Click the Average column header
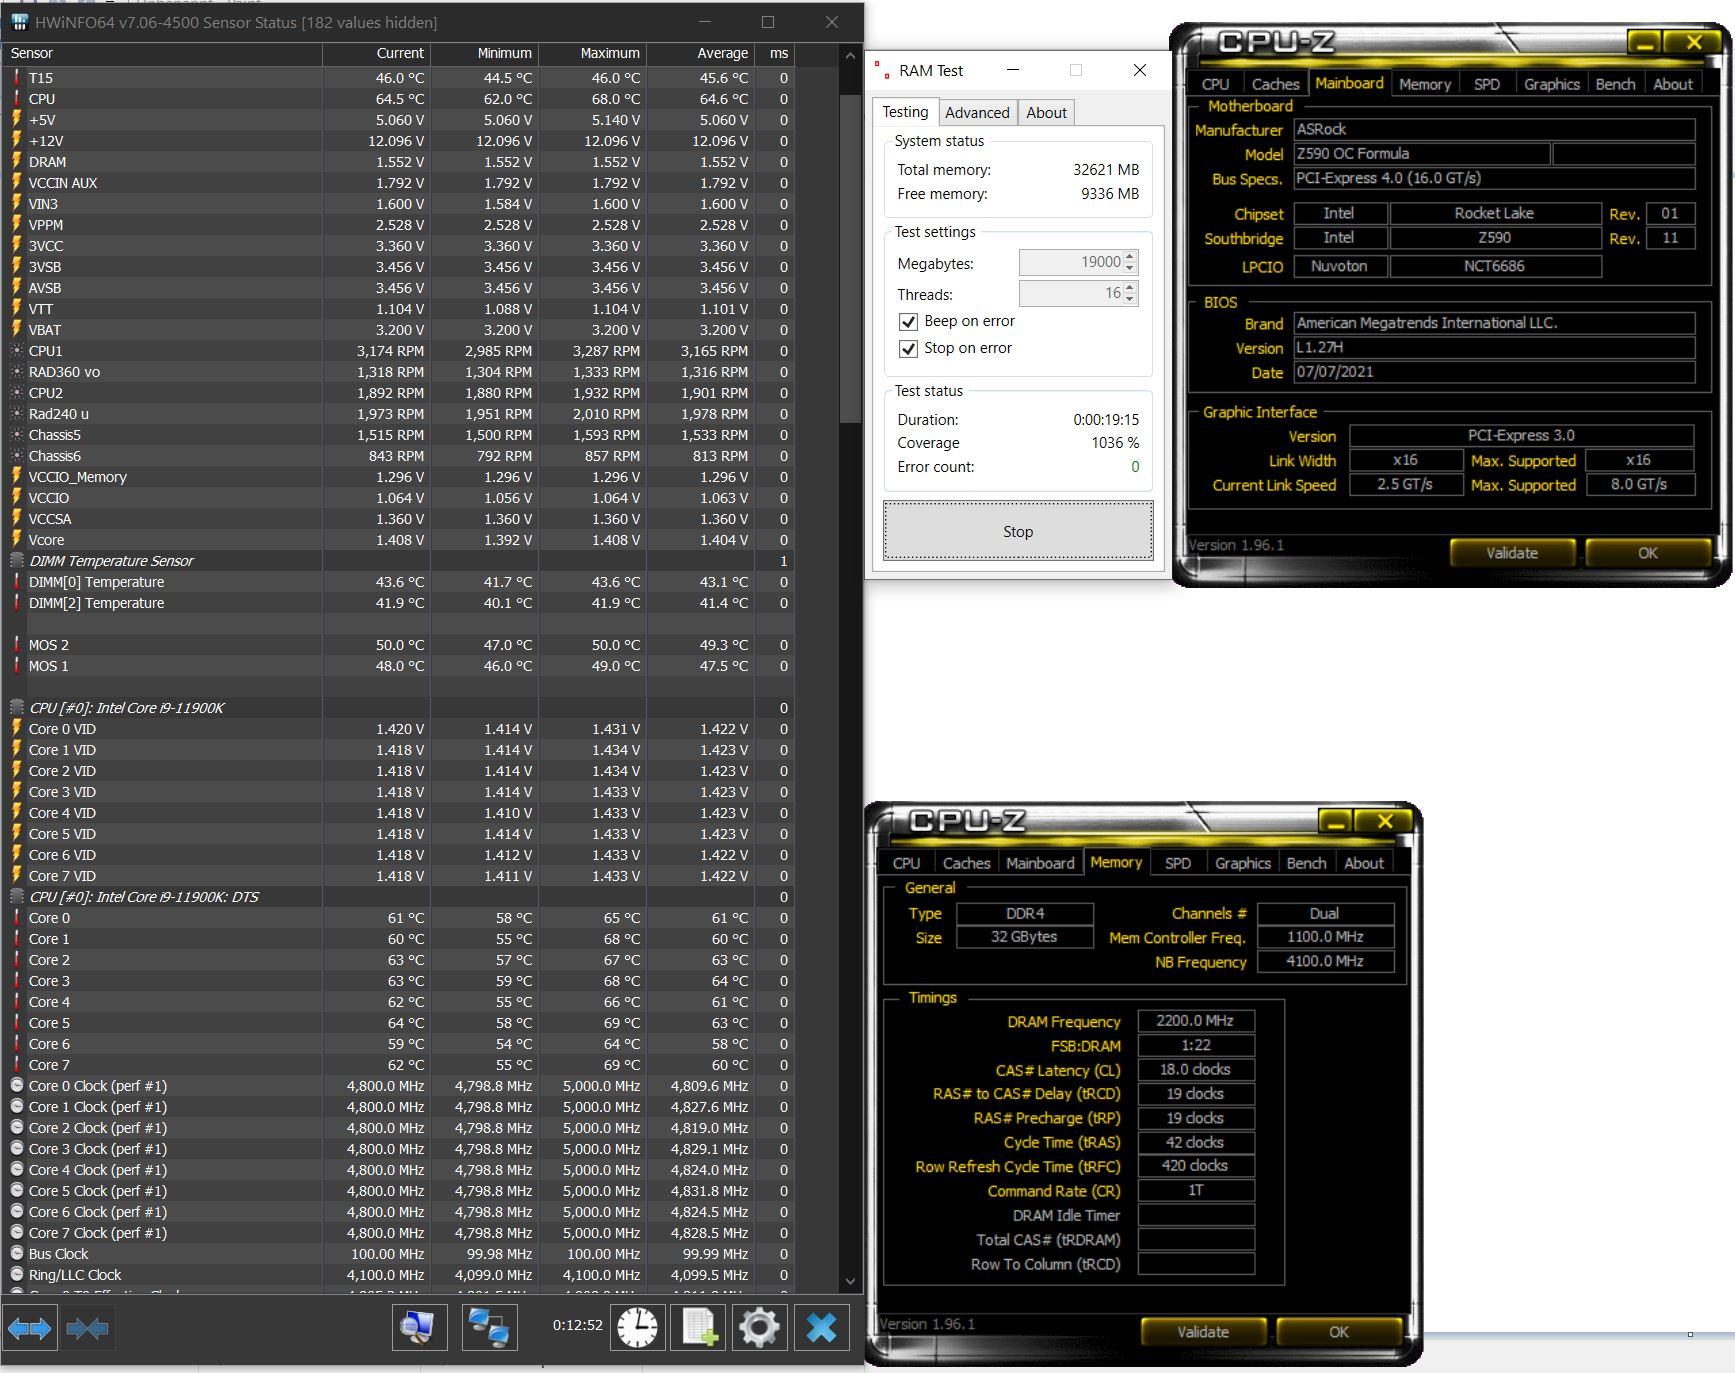 700,53
